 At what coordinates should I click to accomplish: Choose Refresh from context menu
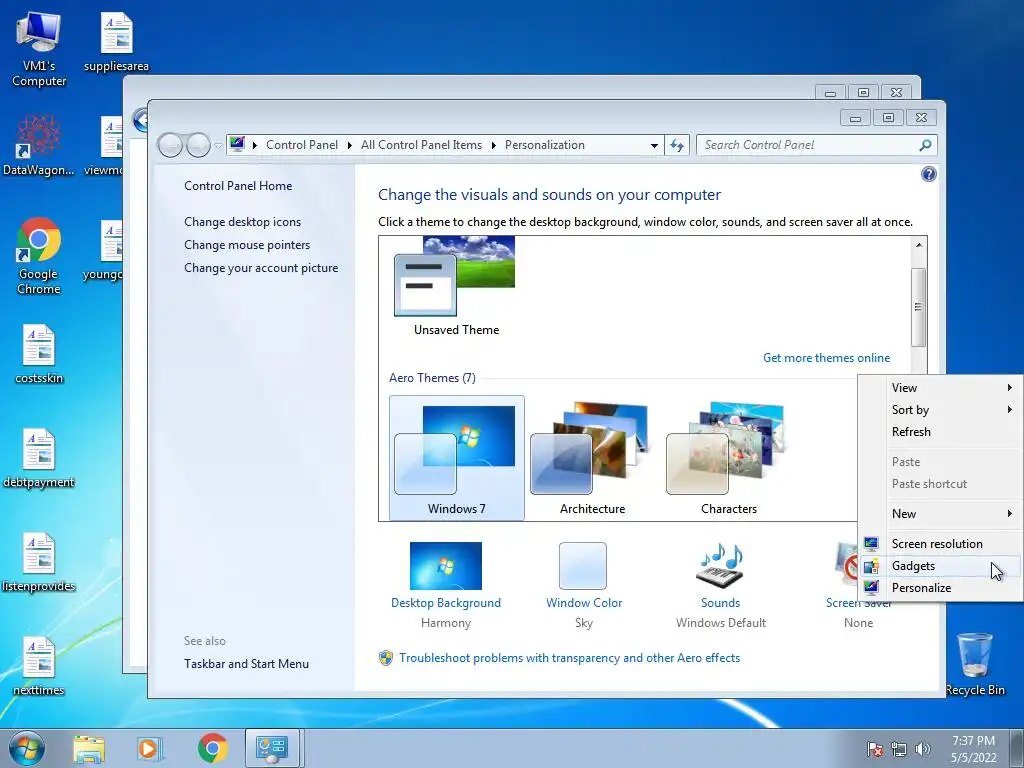click(x=940, y=432)
